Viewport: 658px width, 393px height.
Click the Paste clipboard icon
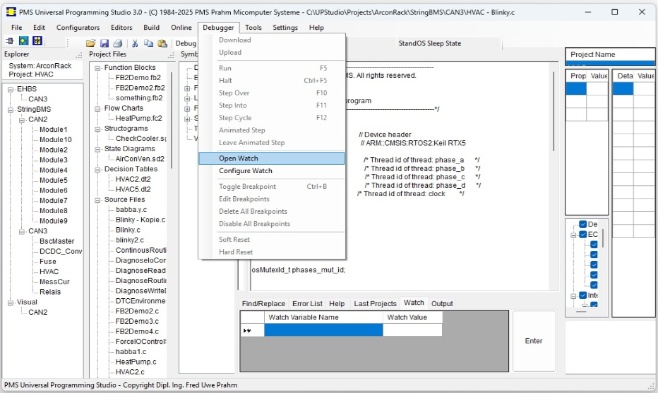pyautogui.click(x=162, y=43)
